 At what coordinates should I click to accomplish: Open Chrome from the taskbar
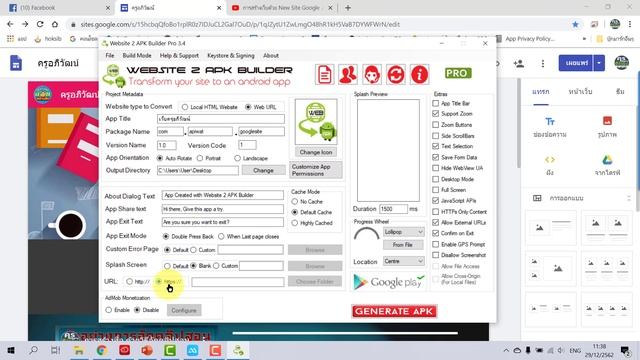[x=102, y=350]
